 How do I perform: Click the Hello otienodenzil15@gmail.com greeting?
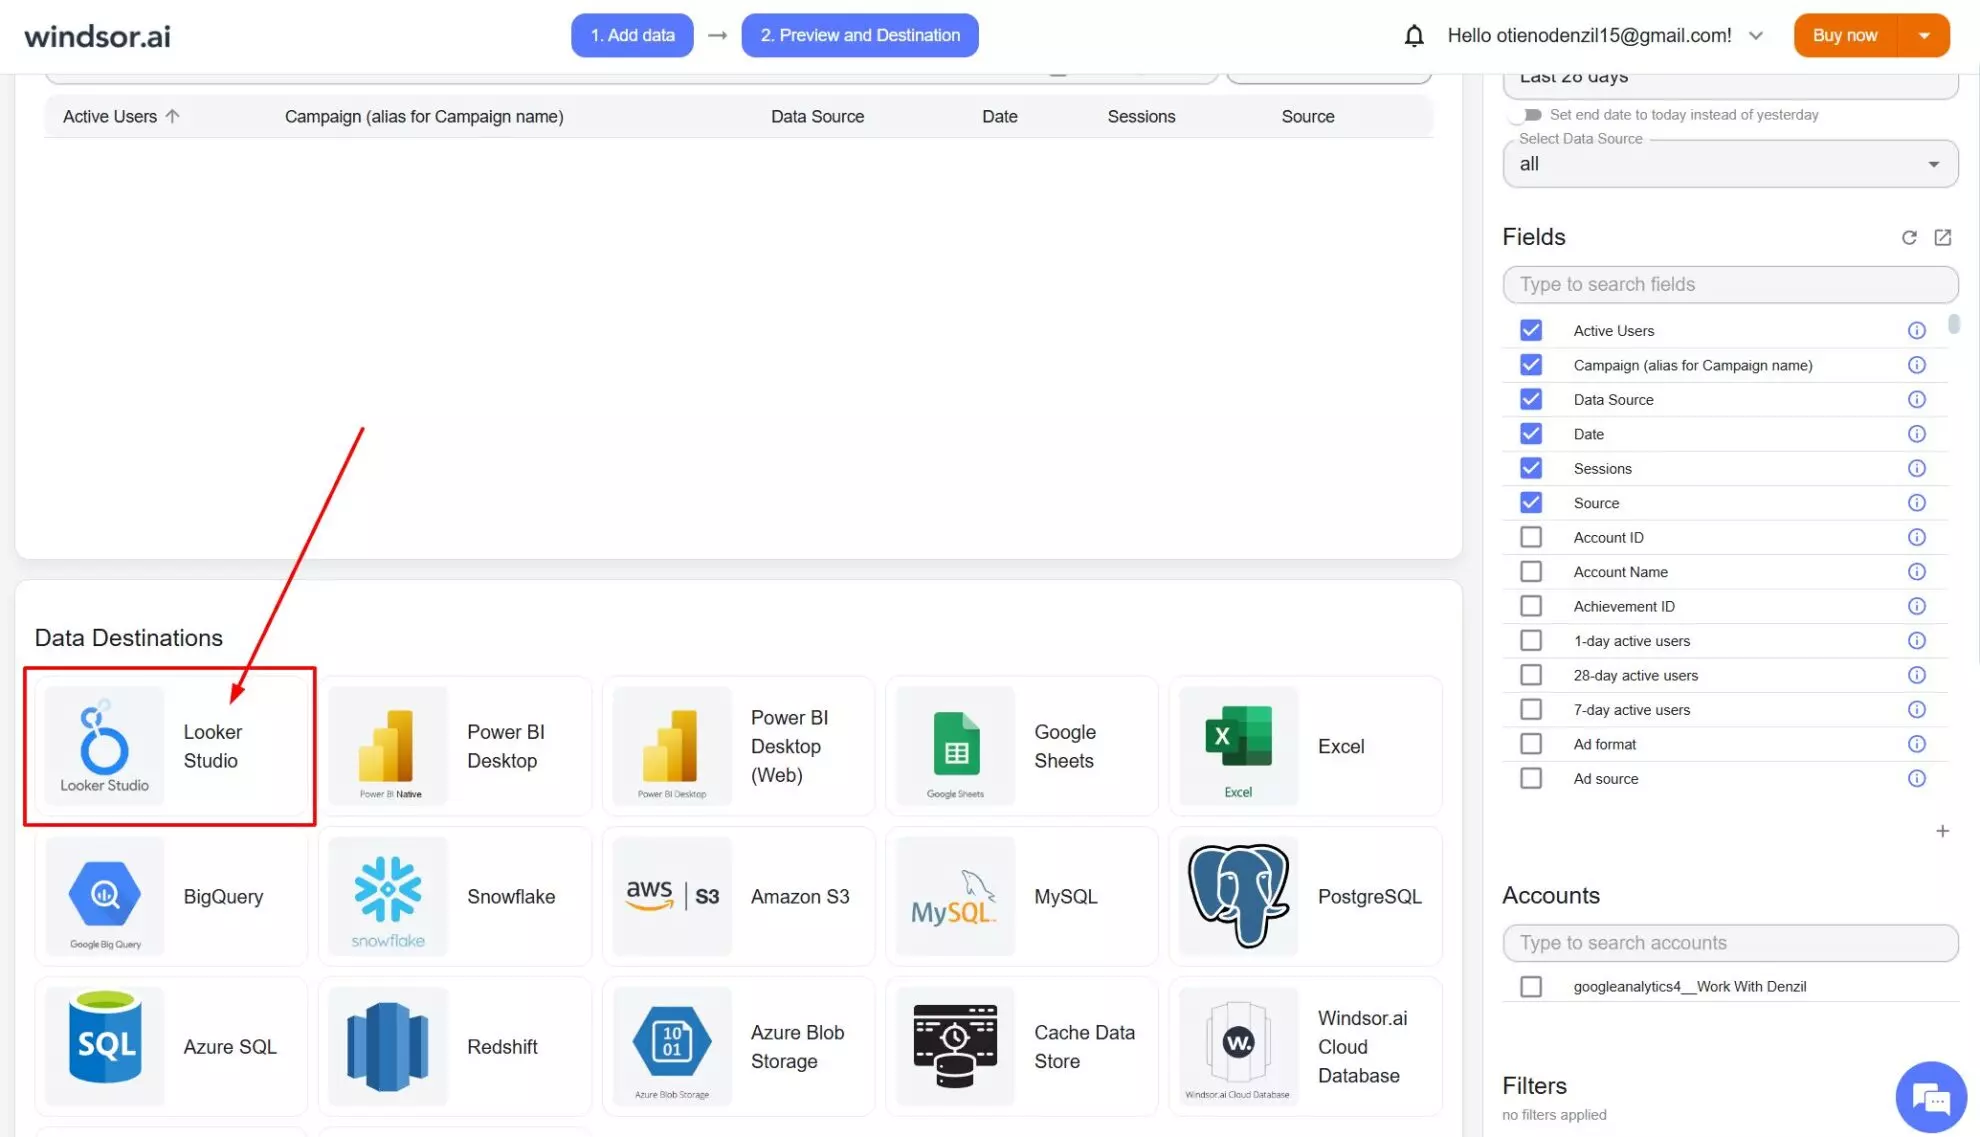(x=1589, y=36)
